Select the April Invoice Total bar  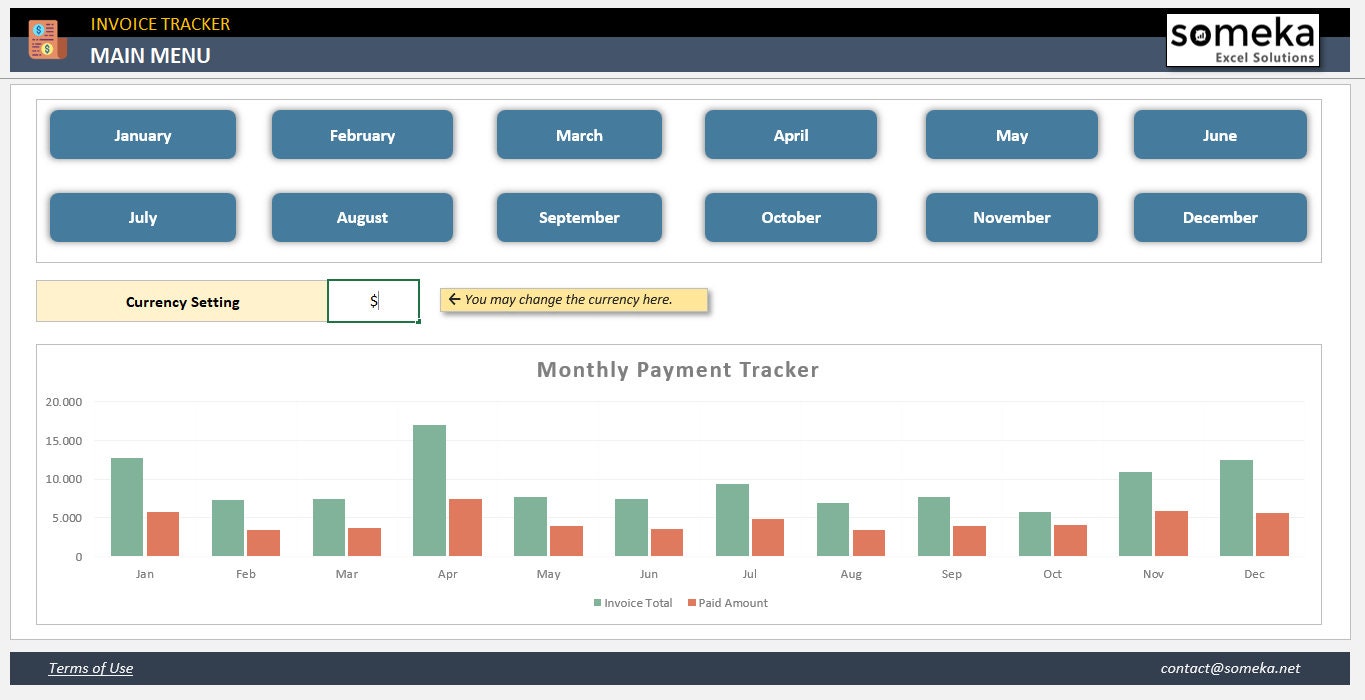click(x=430, y=491)
